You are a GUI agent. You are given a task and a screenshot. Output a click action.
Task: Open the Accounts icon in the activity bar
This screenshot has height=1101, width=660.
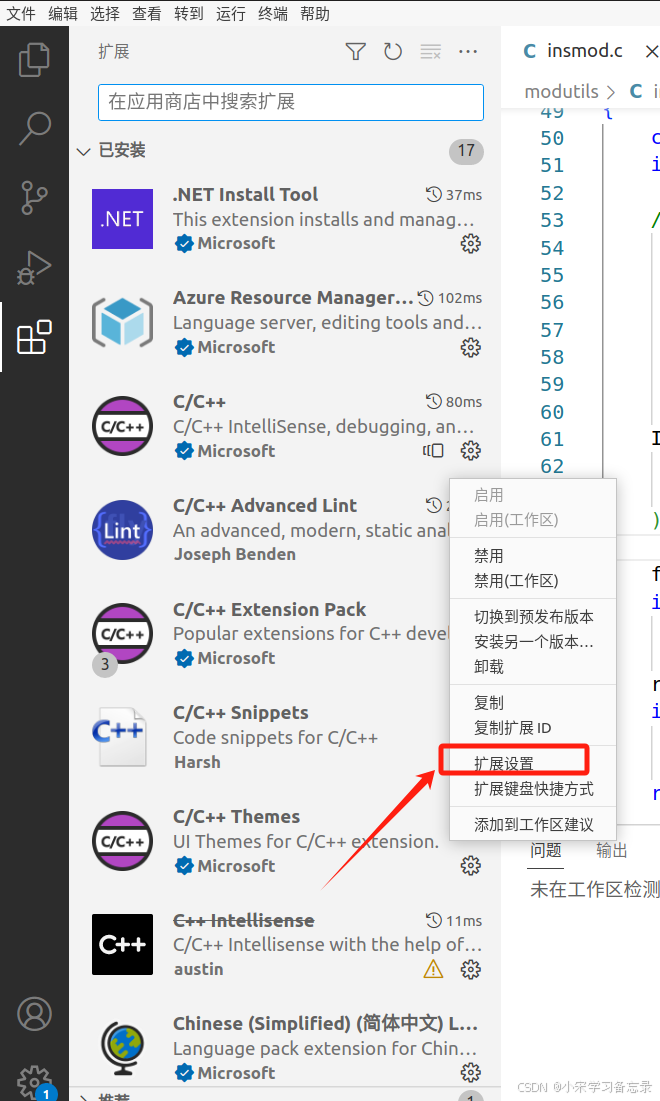(34, 1014)
